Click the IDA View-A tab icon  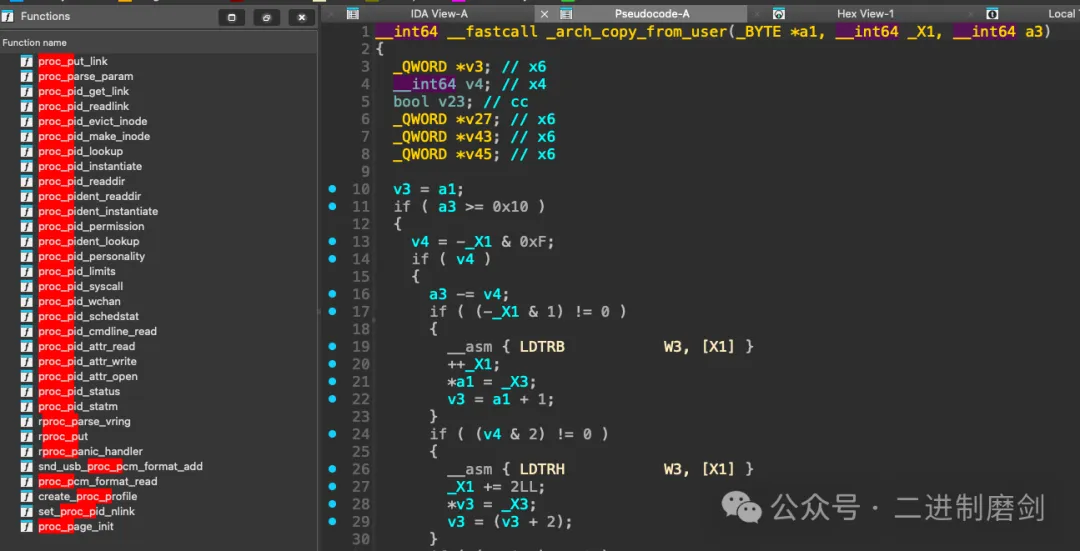tap(353, 13)
